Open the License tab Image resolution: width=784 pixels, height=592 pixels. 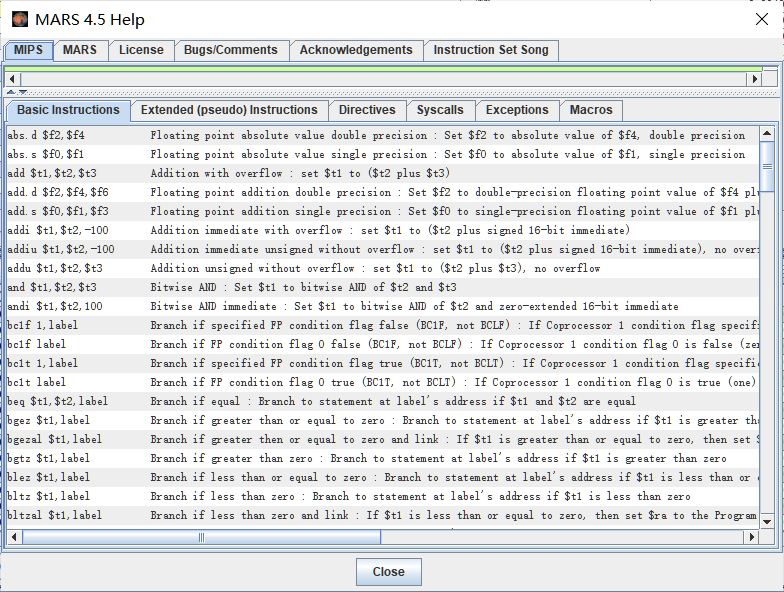[141, 50]
